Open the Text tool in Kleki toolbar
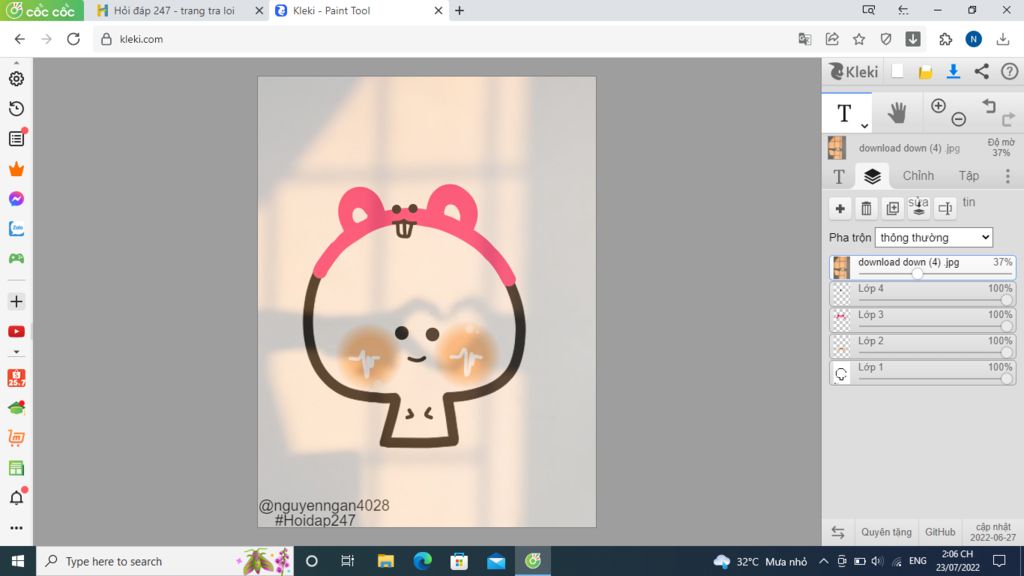This screenshot has height=576, width=1024. pos(844,113)
